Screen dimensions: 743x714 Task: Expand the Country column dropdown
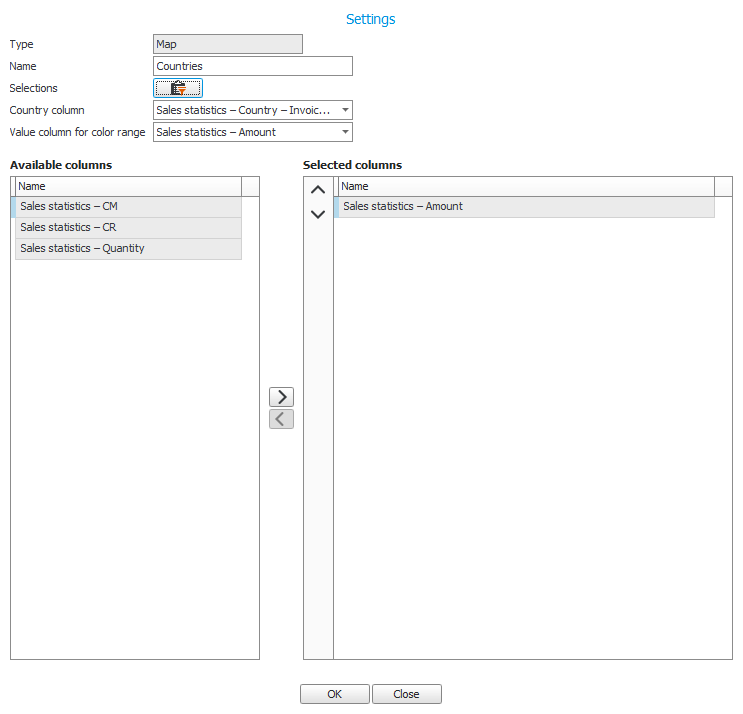point(344,110)
